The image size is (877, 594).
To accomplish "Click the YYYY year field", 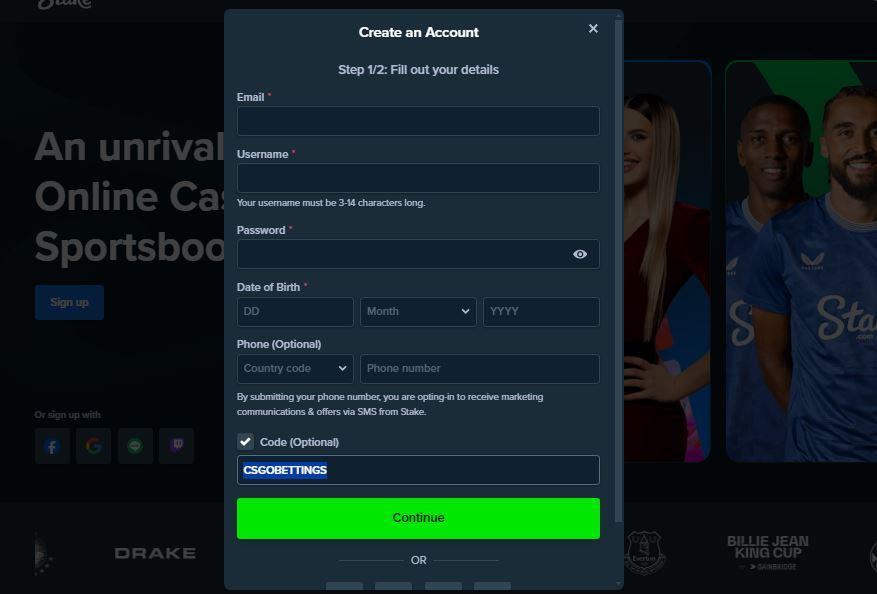I will 541,312.
